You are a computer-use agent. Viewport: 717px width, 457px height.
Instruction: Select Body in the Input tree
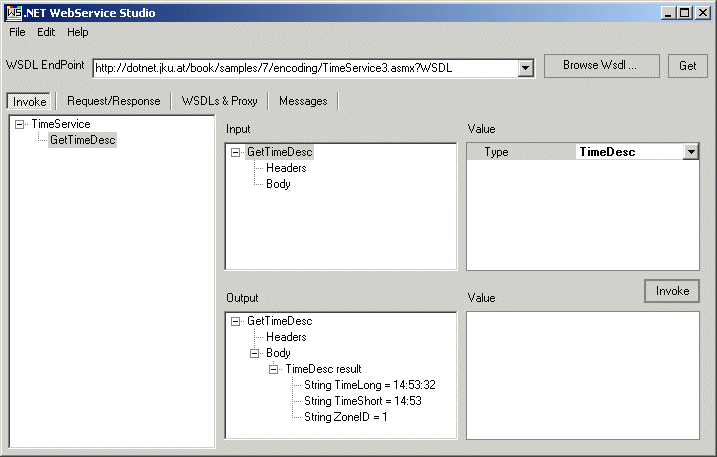[278, 184]
